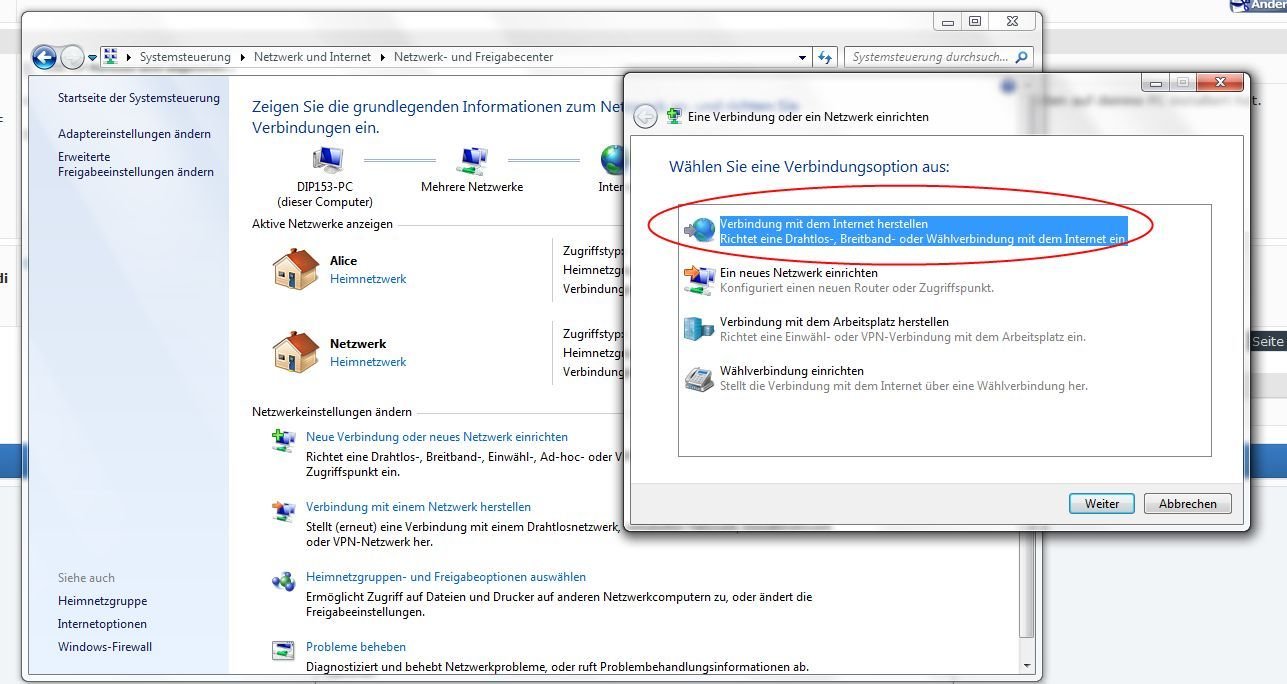Click the house icon for Netzwerk
1287x684 pixels.
(x=295, y=352)
